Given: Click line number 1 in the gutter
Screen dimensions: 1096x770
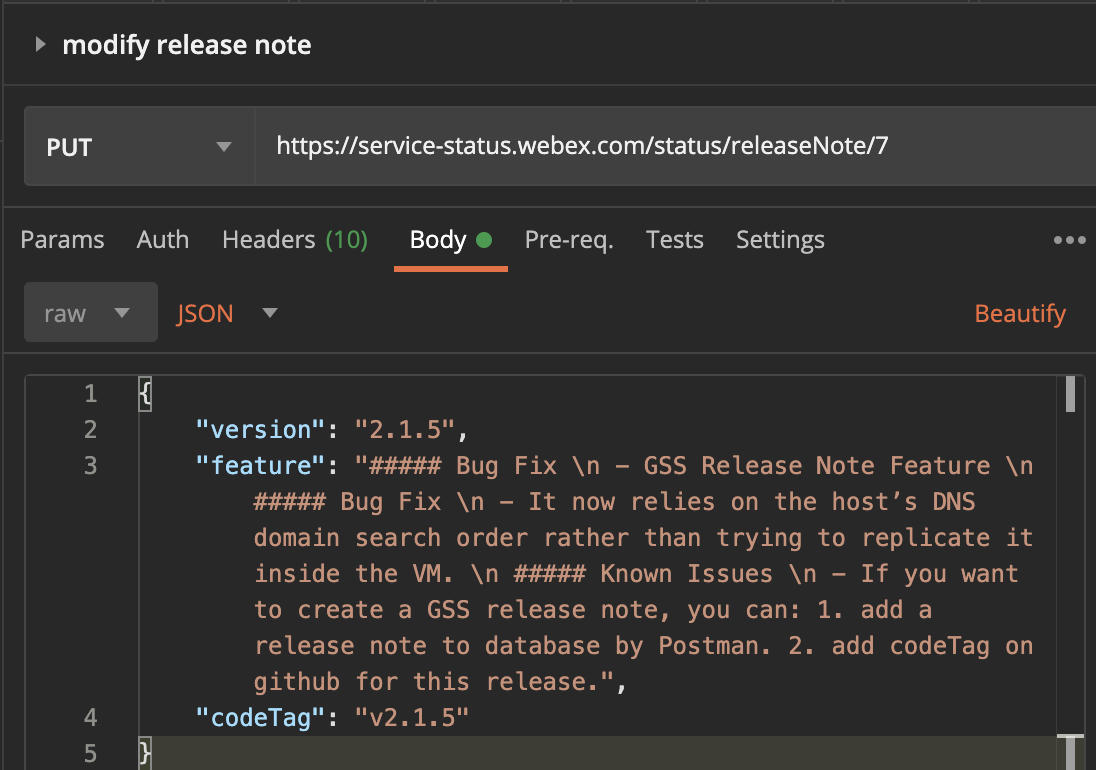Looking at the screenshot, I should 90,393.
